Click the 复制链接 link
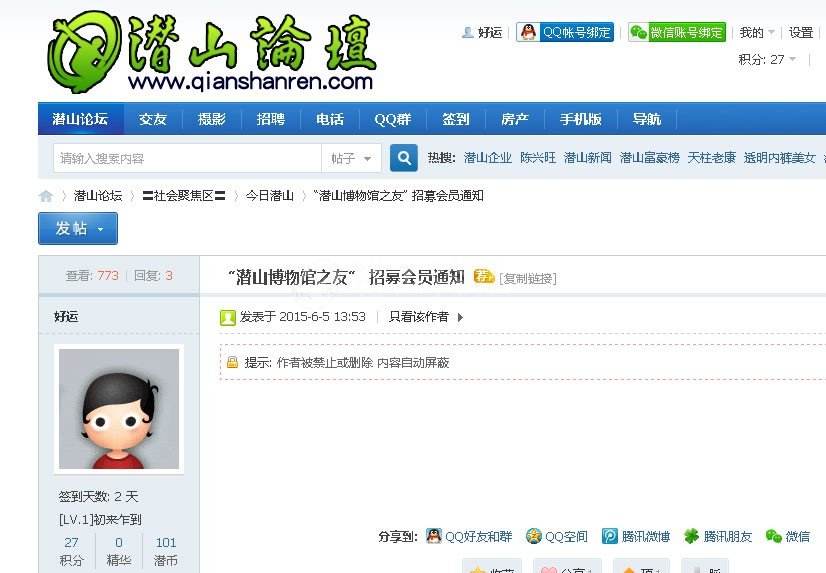The image size is (826, 573). [x=528, y=278]
